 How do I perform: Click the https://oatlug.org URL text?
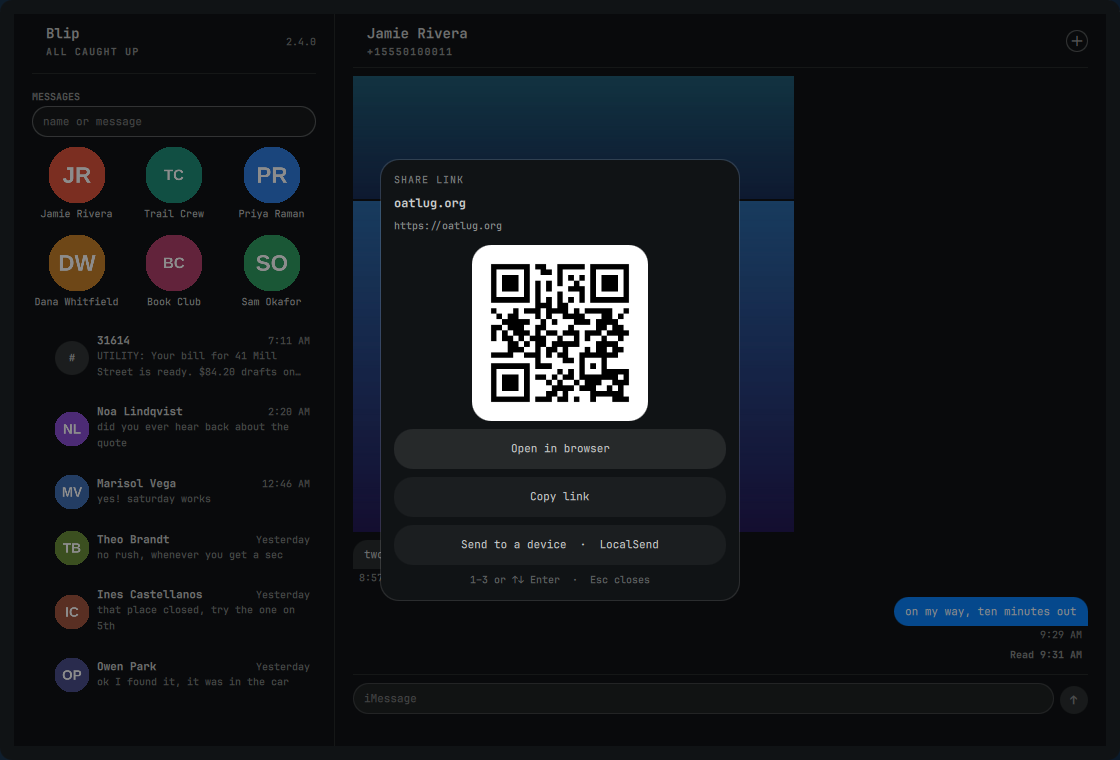tap(448, 226)
